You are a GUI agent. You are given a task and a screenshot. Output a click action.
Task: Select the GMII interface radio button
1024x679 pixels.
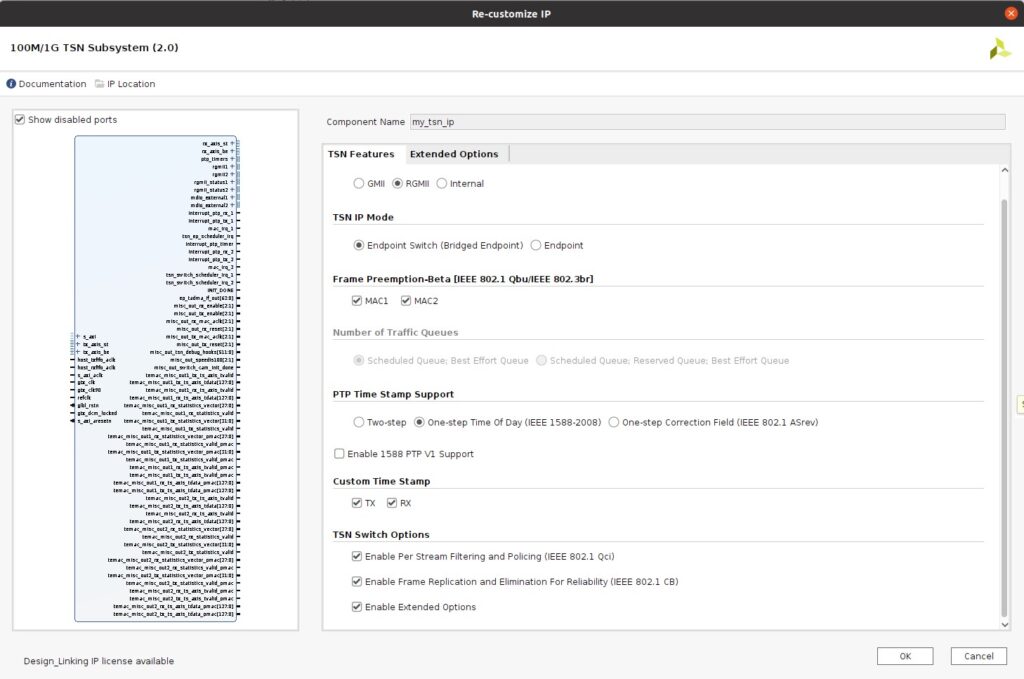[360, 184]
